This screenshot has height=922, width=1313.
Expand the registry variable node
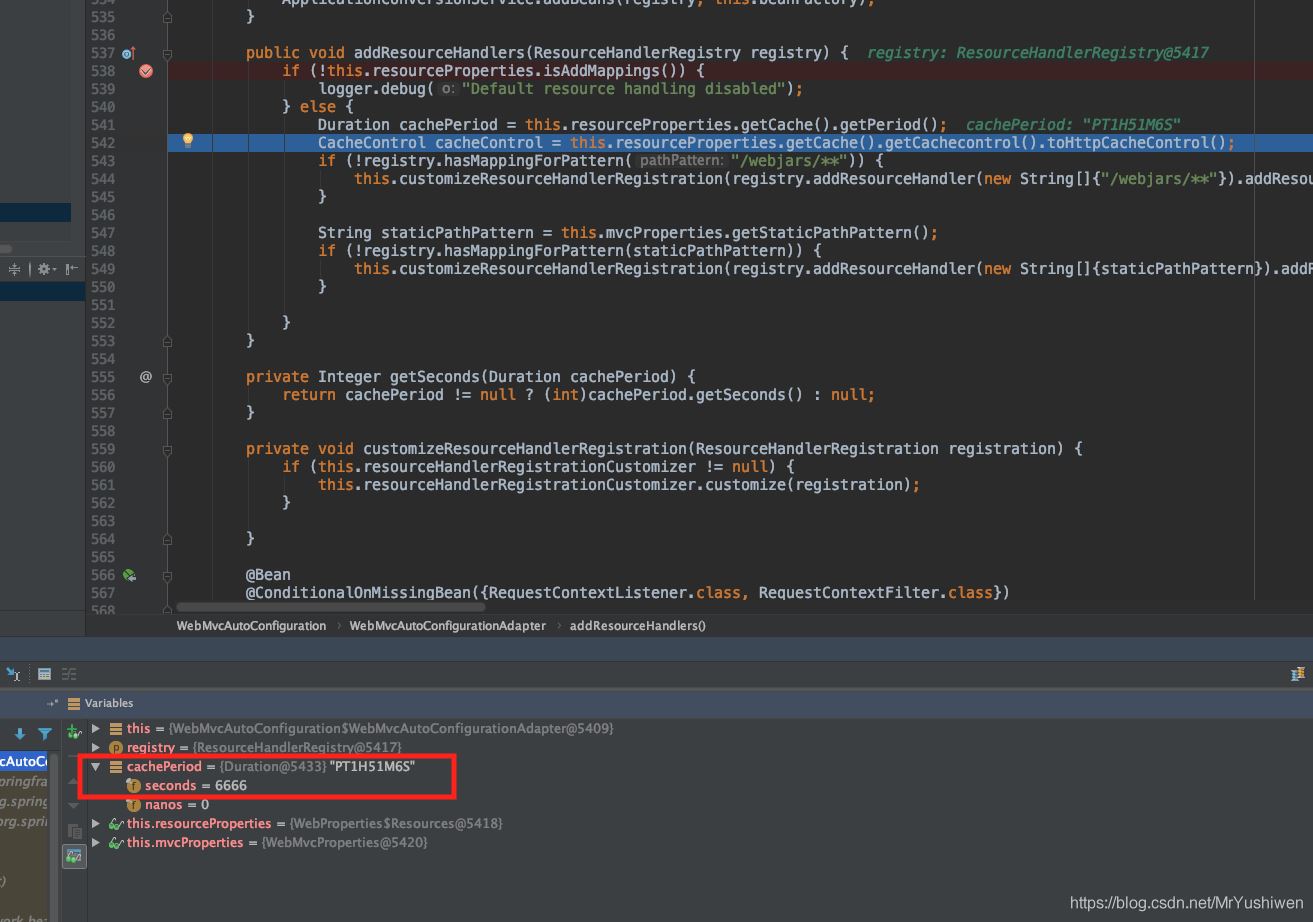[x=96, y=747]
